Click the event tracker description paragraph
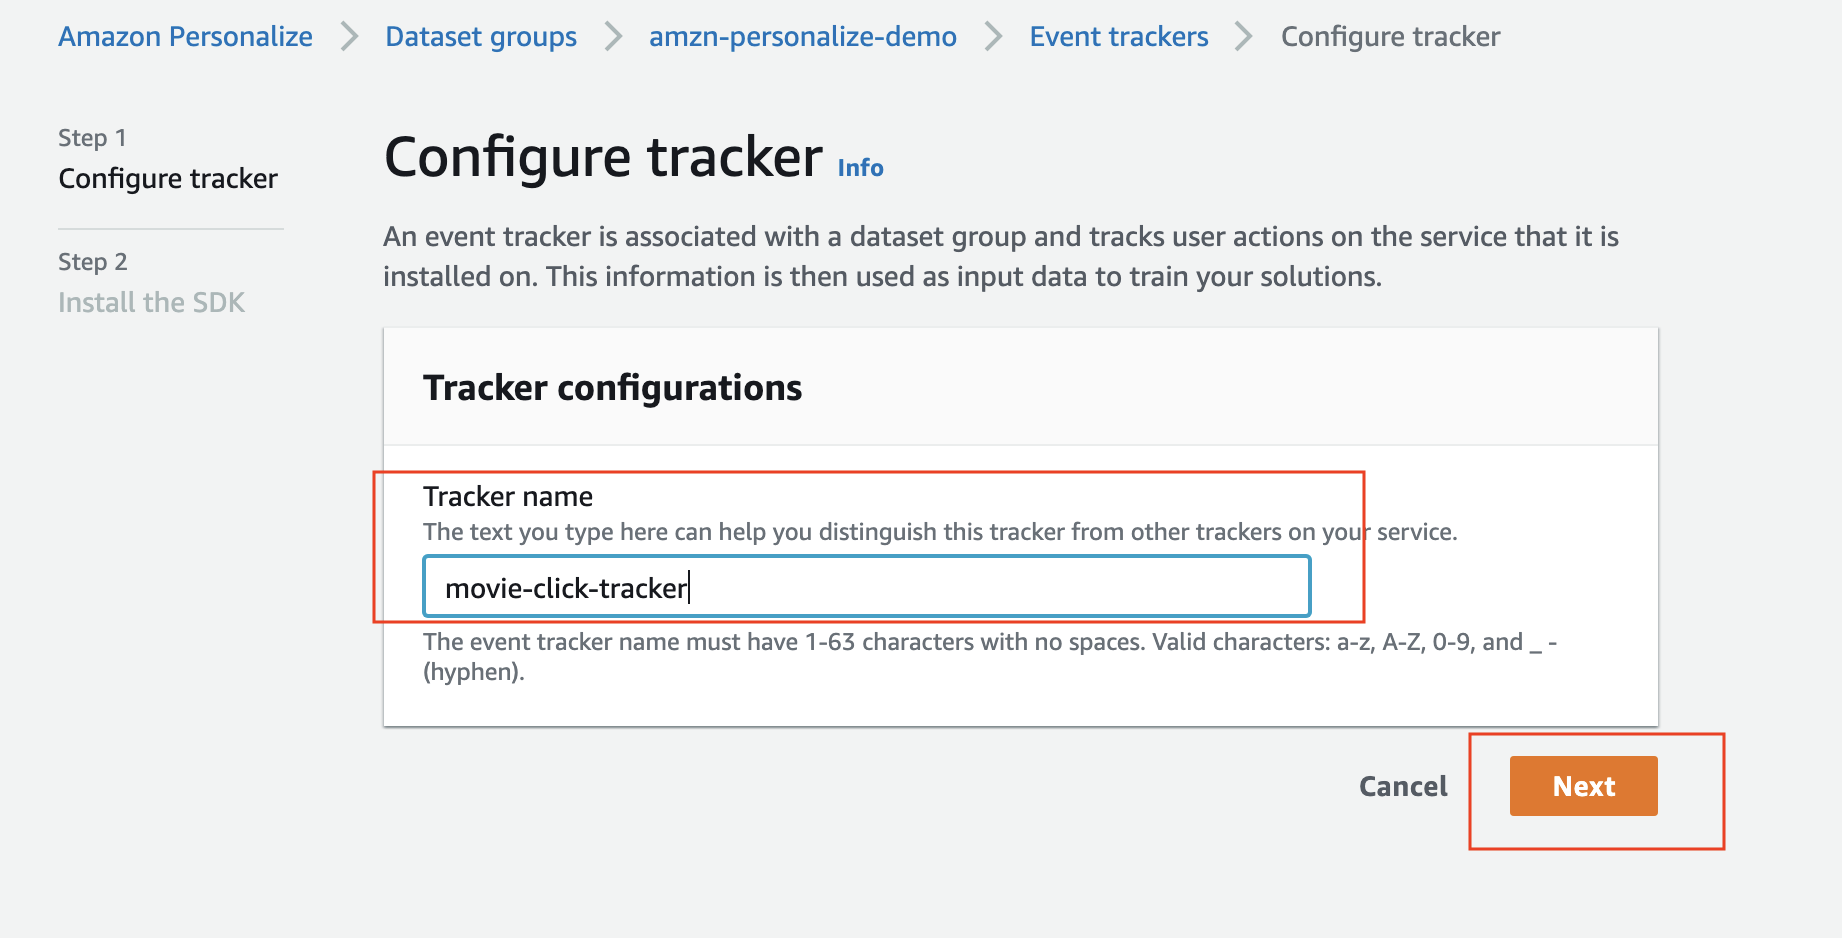Screen dimensions: 1842x938 [x=1001, y=256]
